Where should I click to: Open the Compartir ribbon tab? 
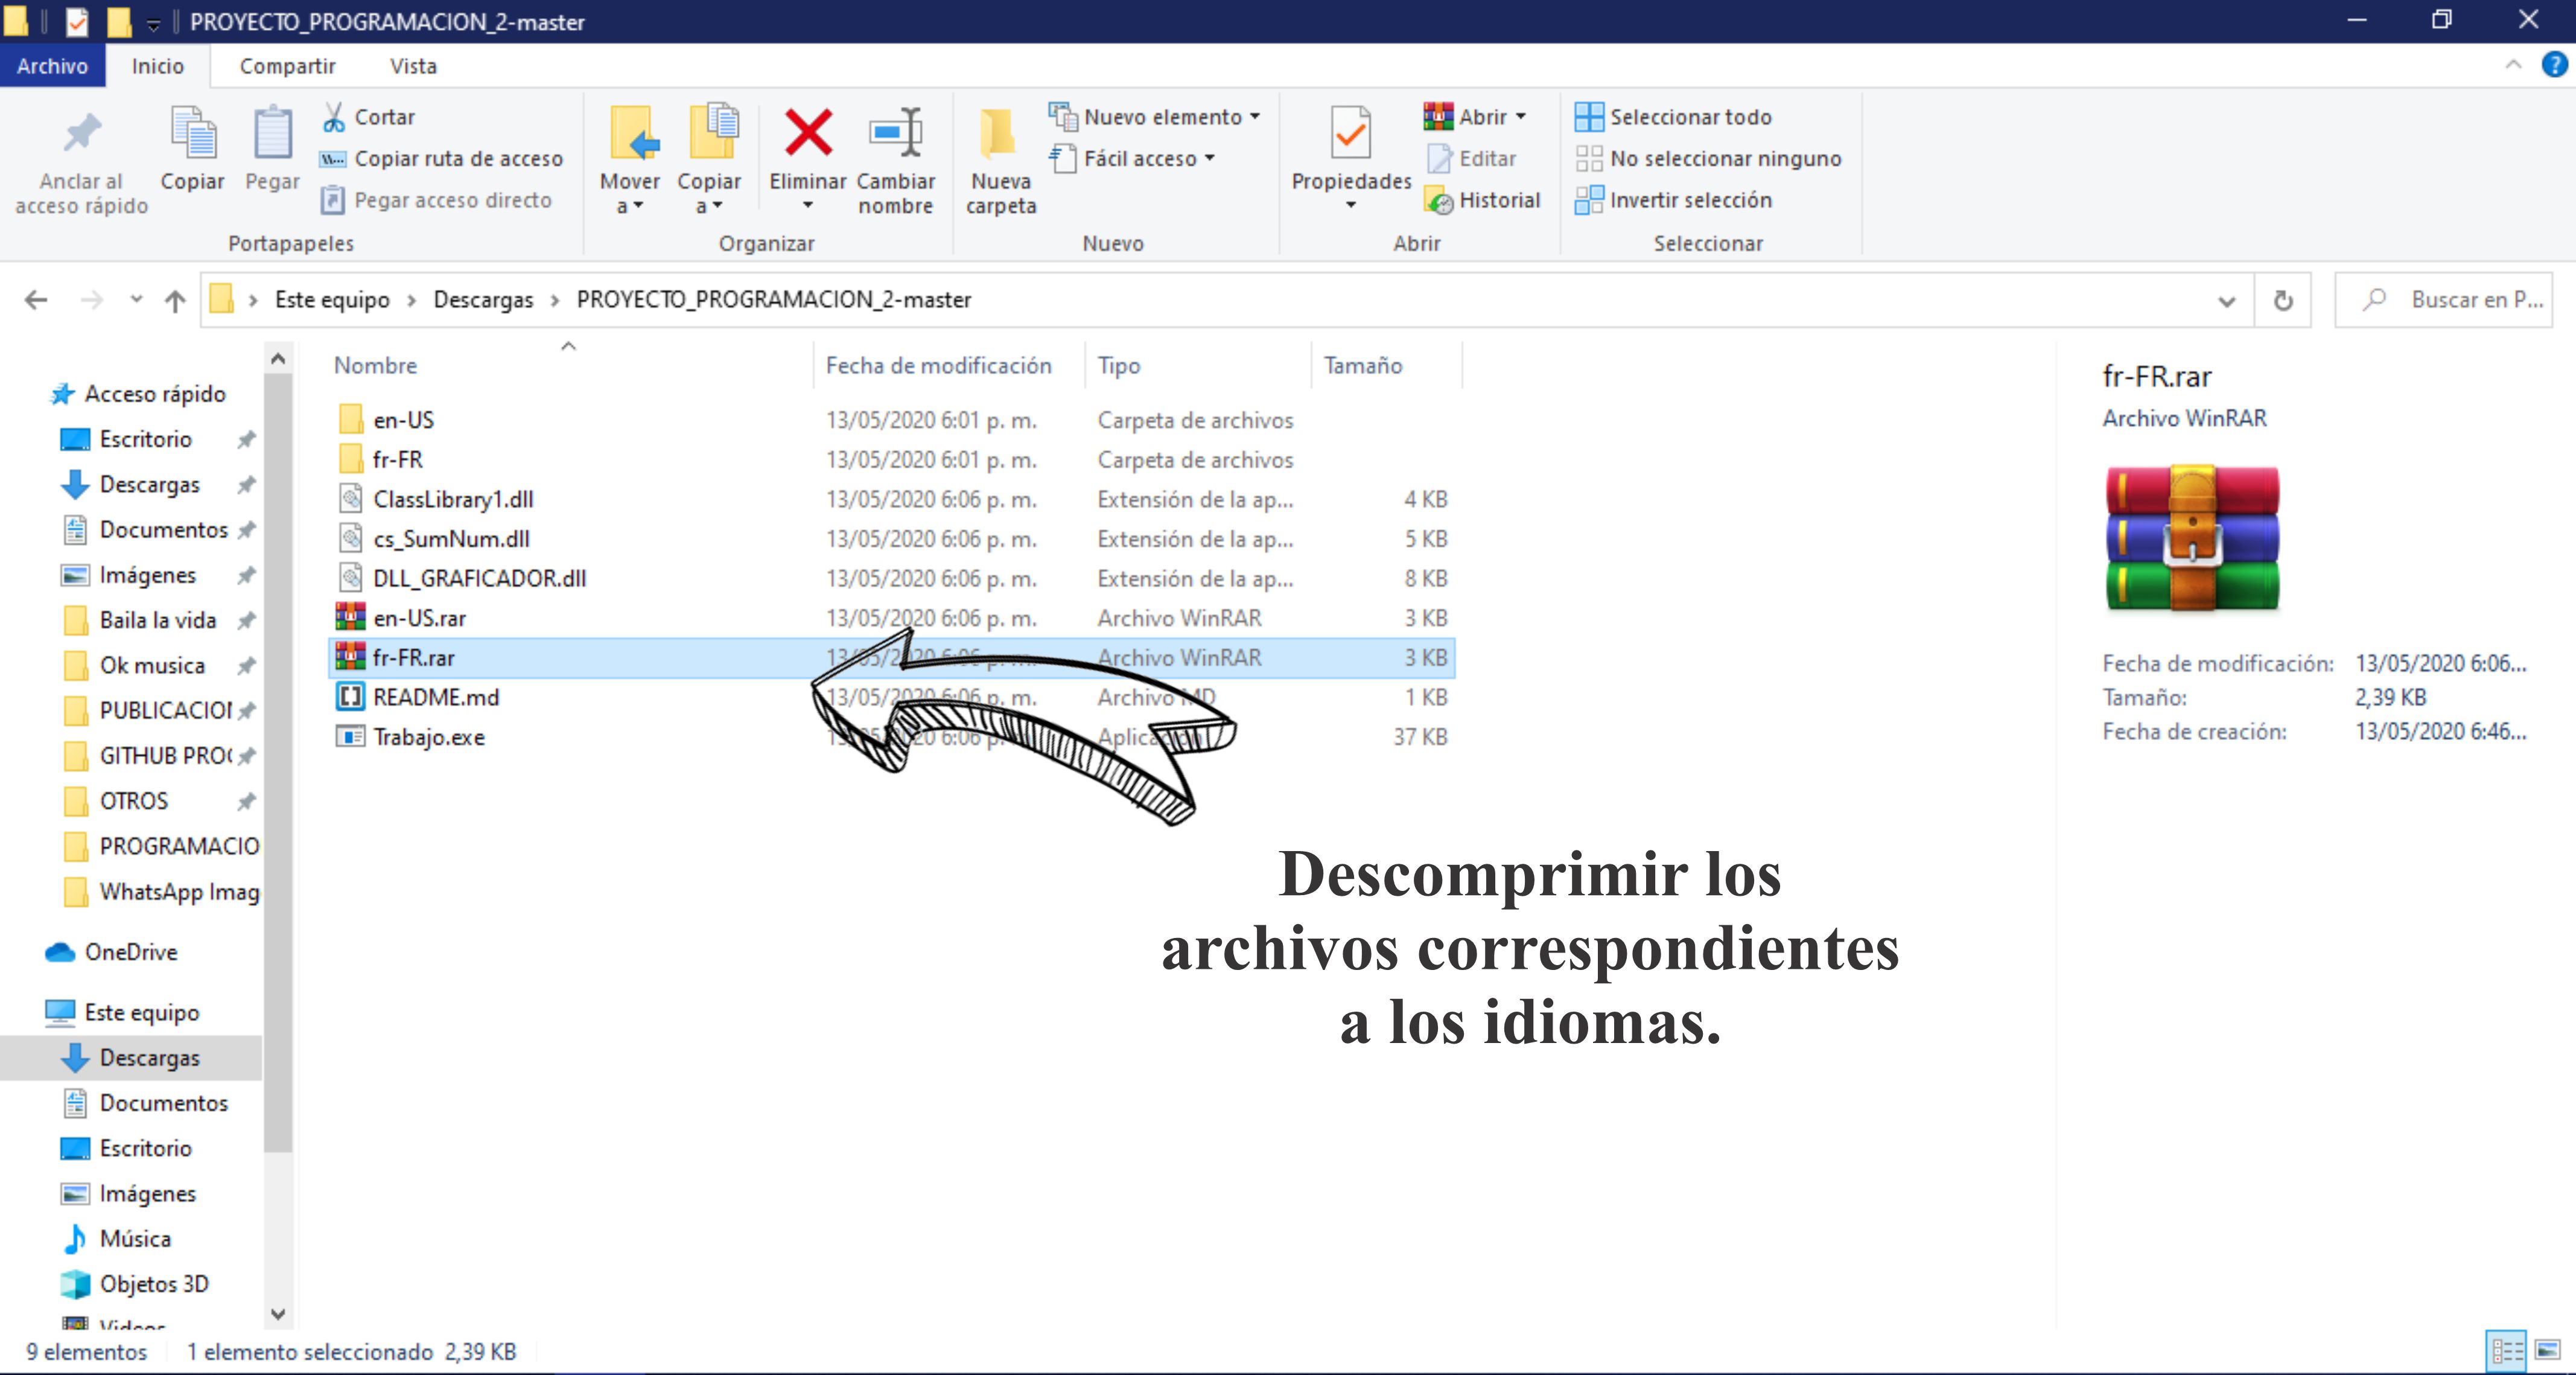[x=287, y=65]
